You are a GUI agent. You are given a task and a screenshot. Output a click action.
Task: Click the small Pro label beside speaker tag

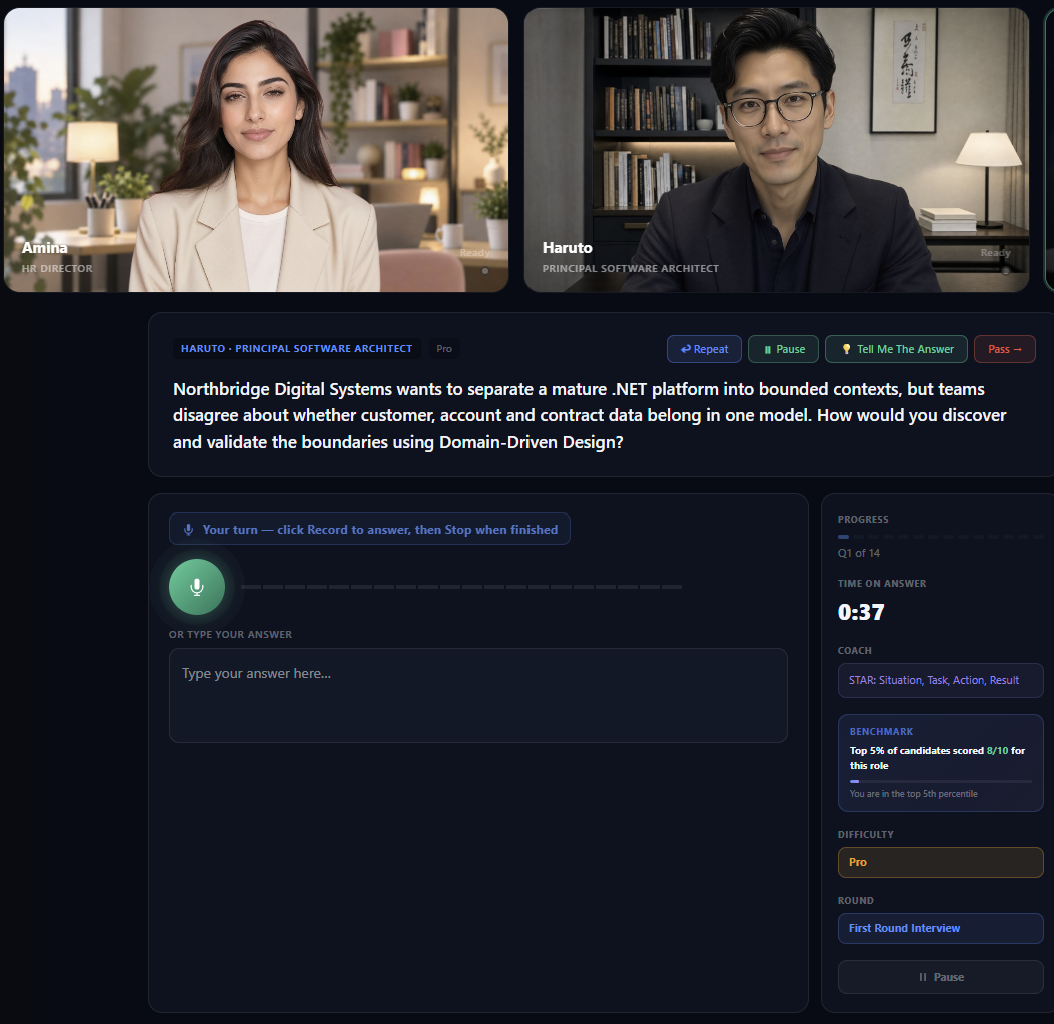pos(444,348)
